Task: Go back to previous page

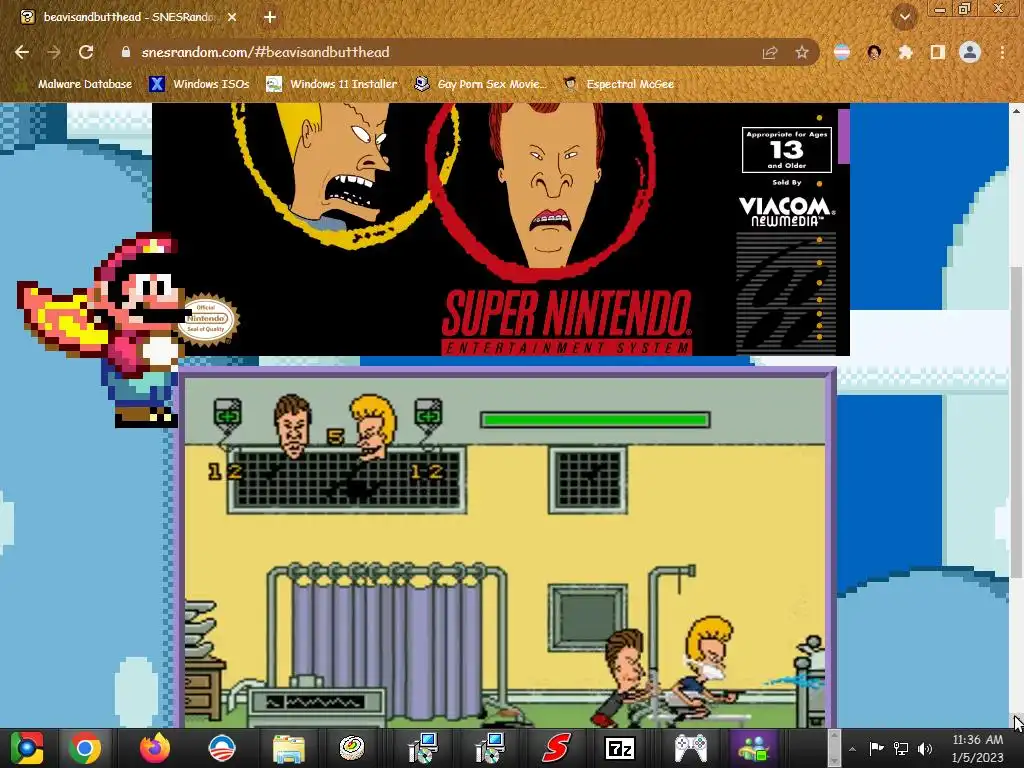Action: pos(22,52)
